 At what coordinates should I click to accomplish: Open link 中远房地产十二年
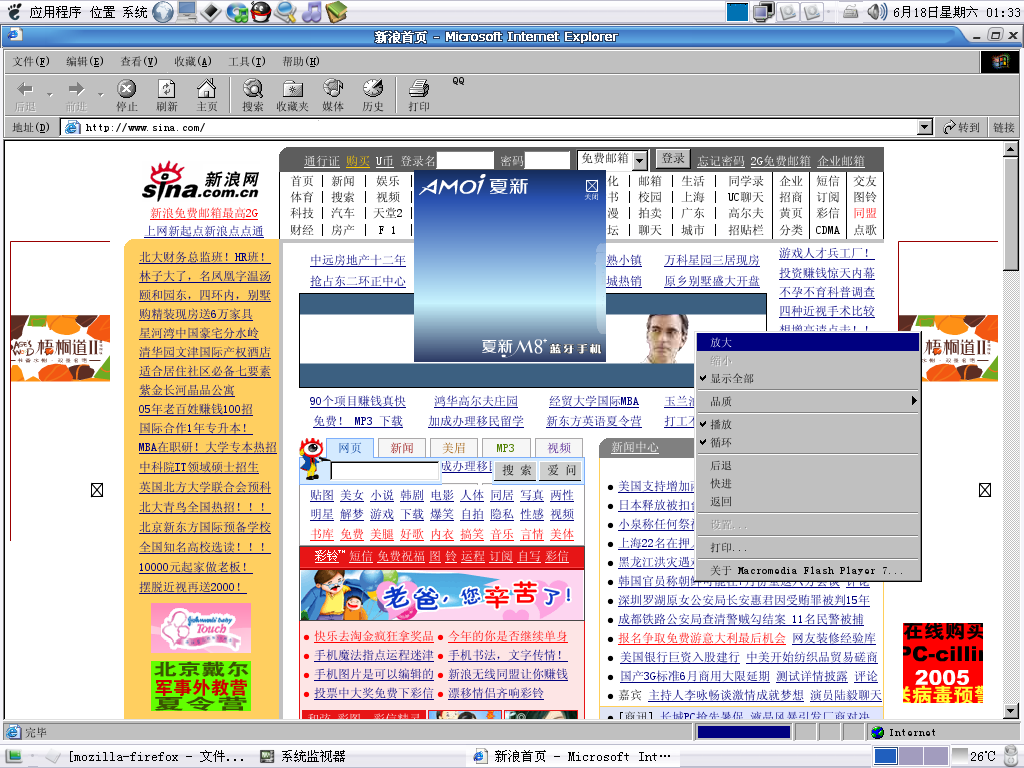pos(358,260)
